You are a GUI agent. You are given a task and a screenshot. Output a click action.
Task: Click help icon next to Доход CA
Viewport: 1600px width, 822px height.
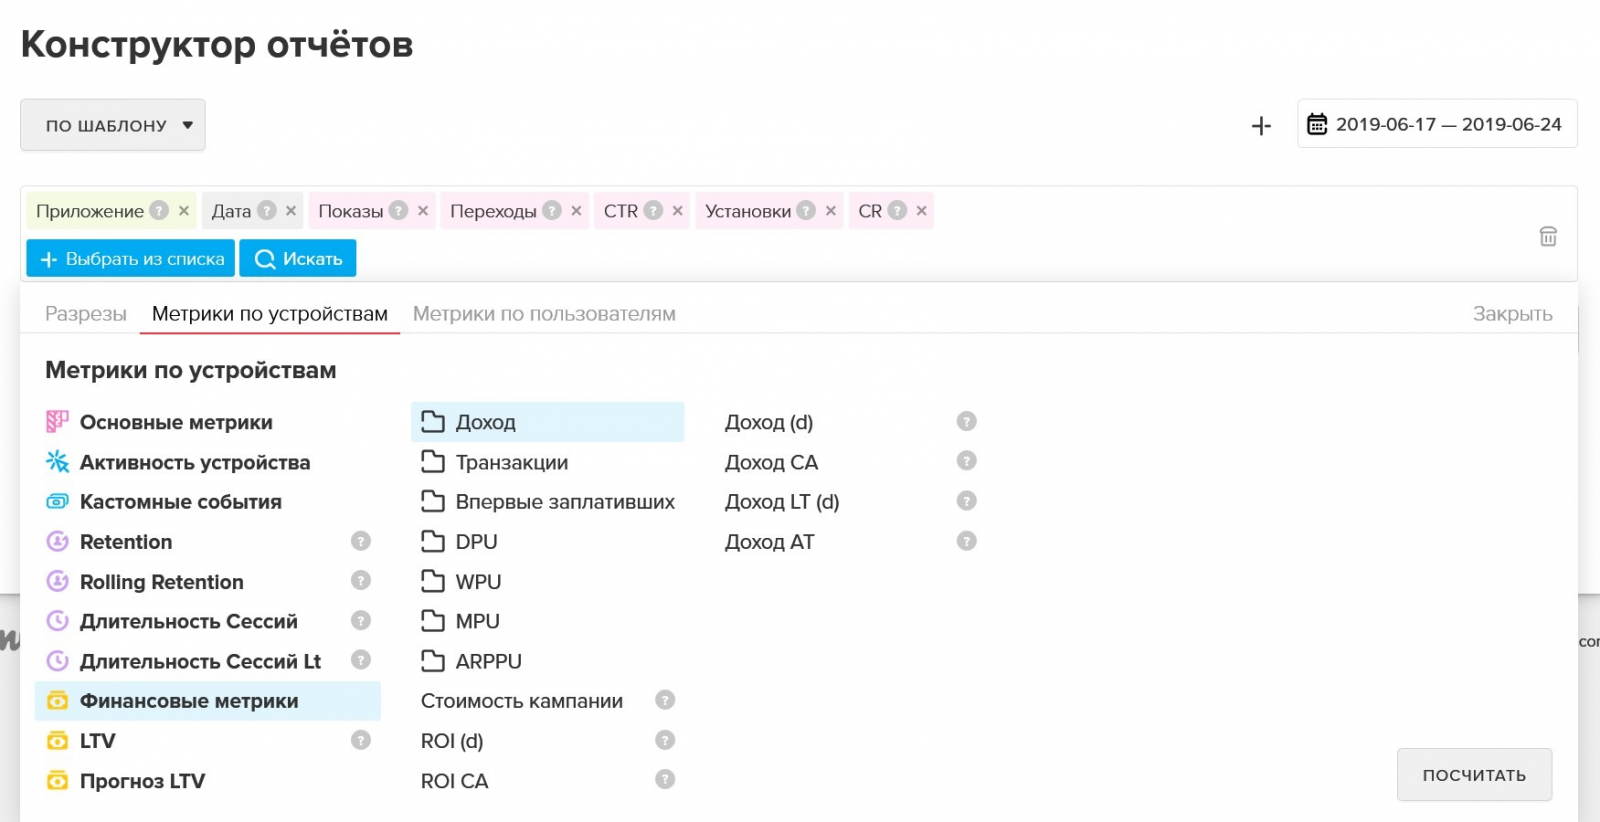966,461
